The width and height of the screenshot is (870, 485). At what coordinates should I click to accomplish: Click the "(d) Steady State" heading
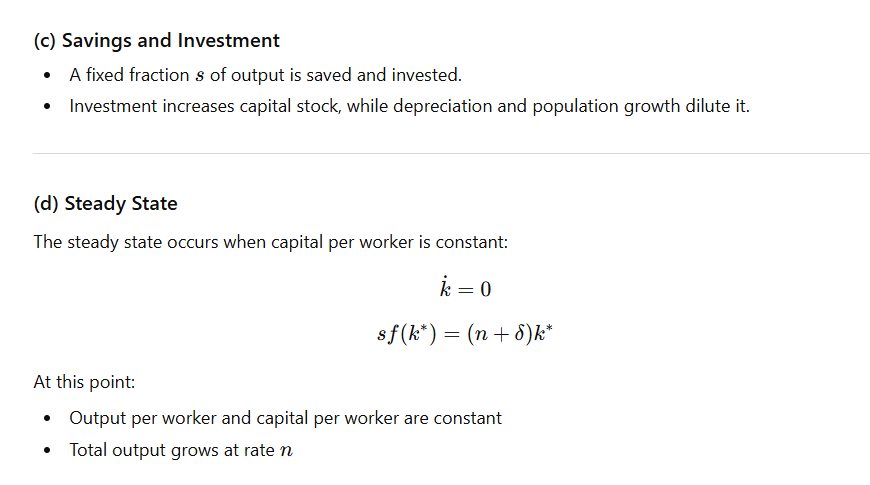[x=105, y=204]
